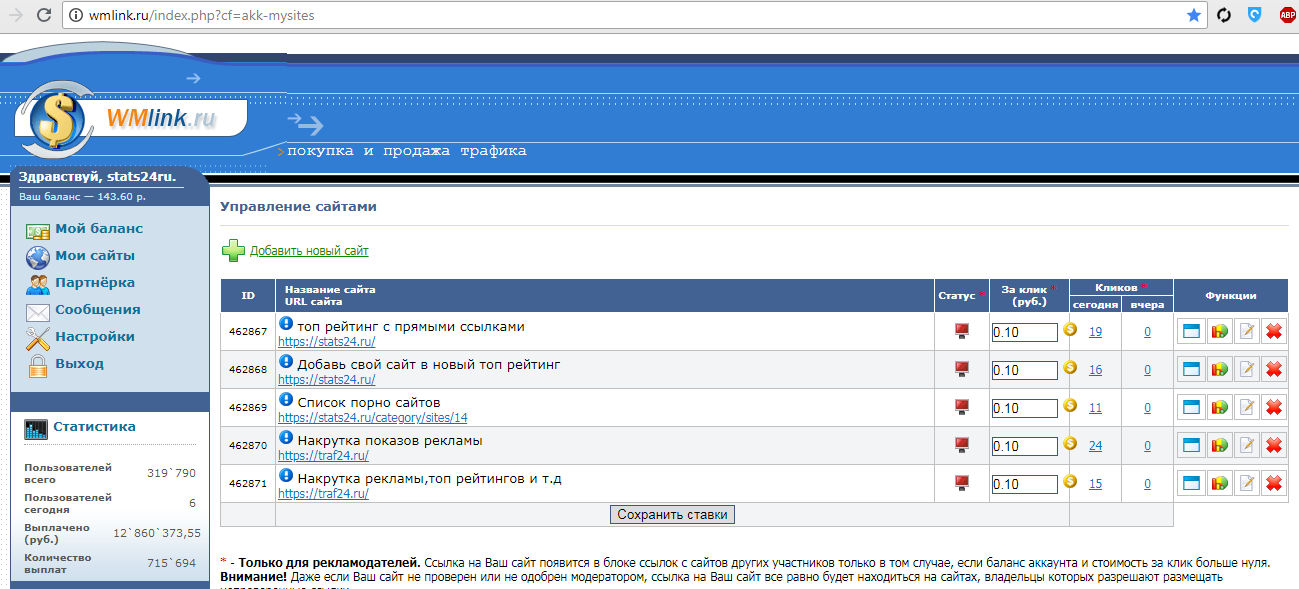Select 'Настройки' in the sidebar menu
The height and width of the screenshot is (589, 1299).
(x=94, y=337)
